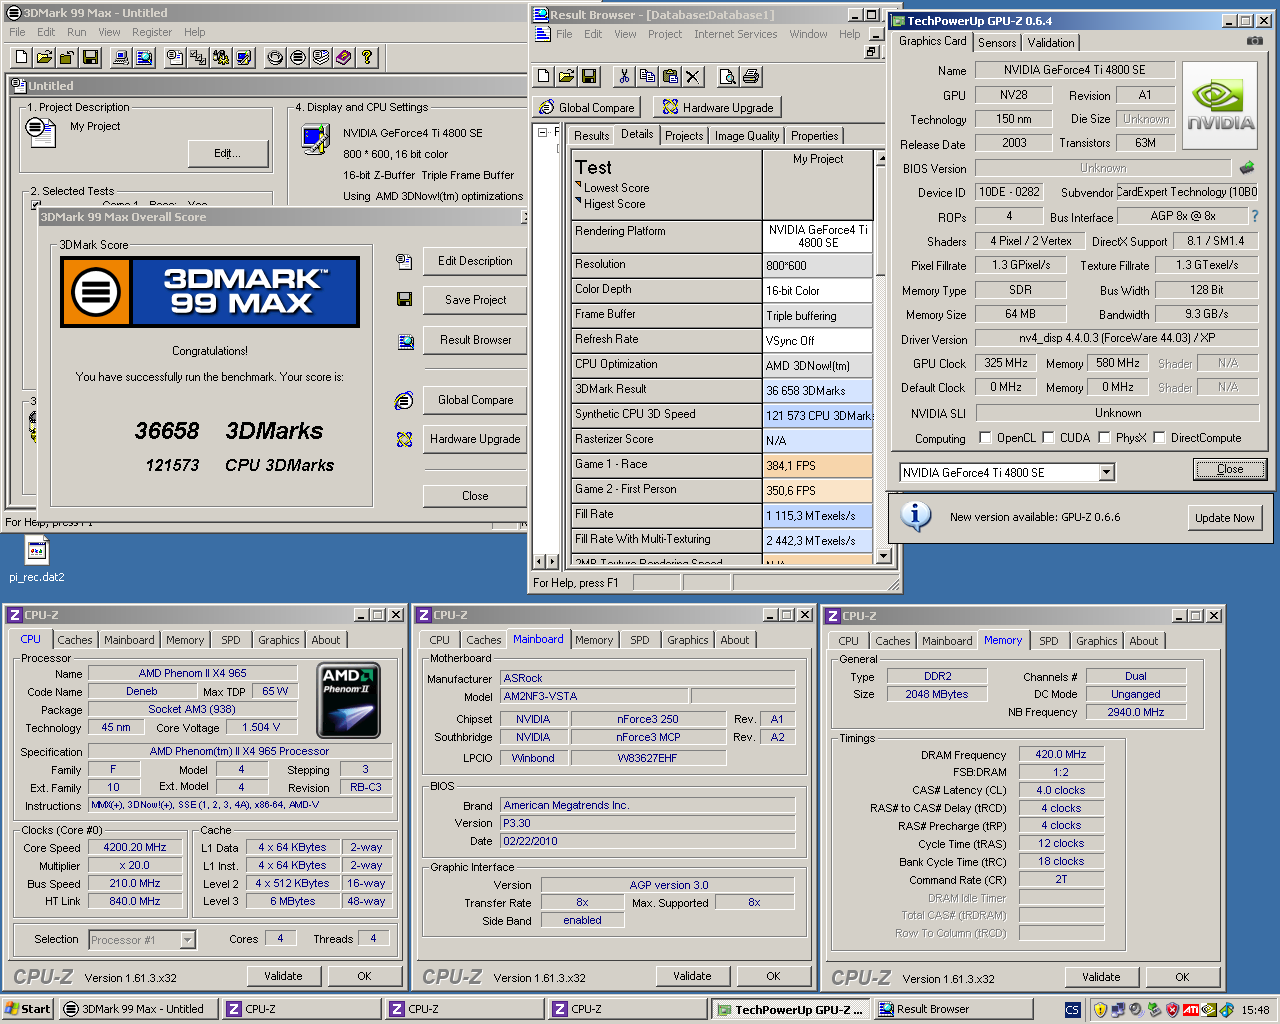Click the Save Project button in score dialog

(475, 300)
